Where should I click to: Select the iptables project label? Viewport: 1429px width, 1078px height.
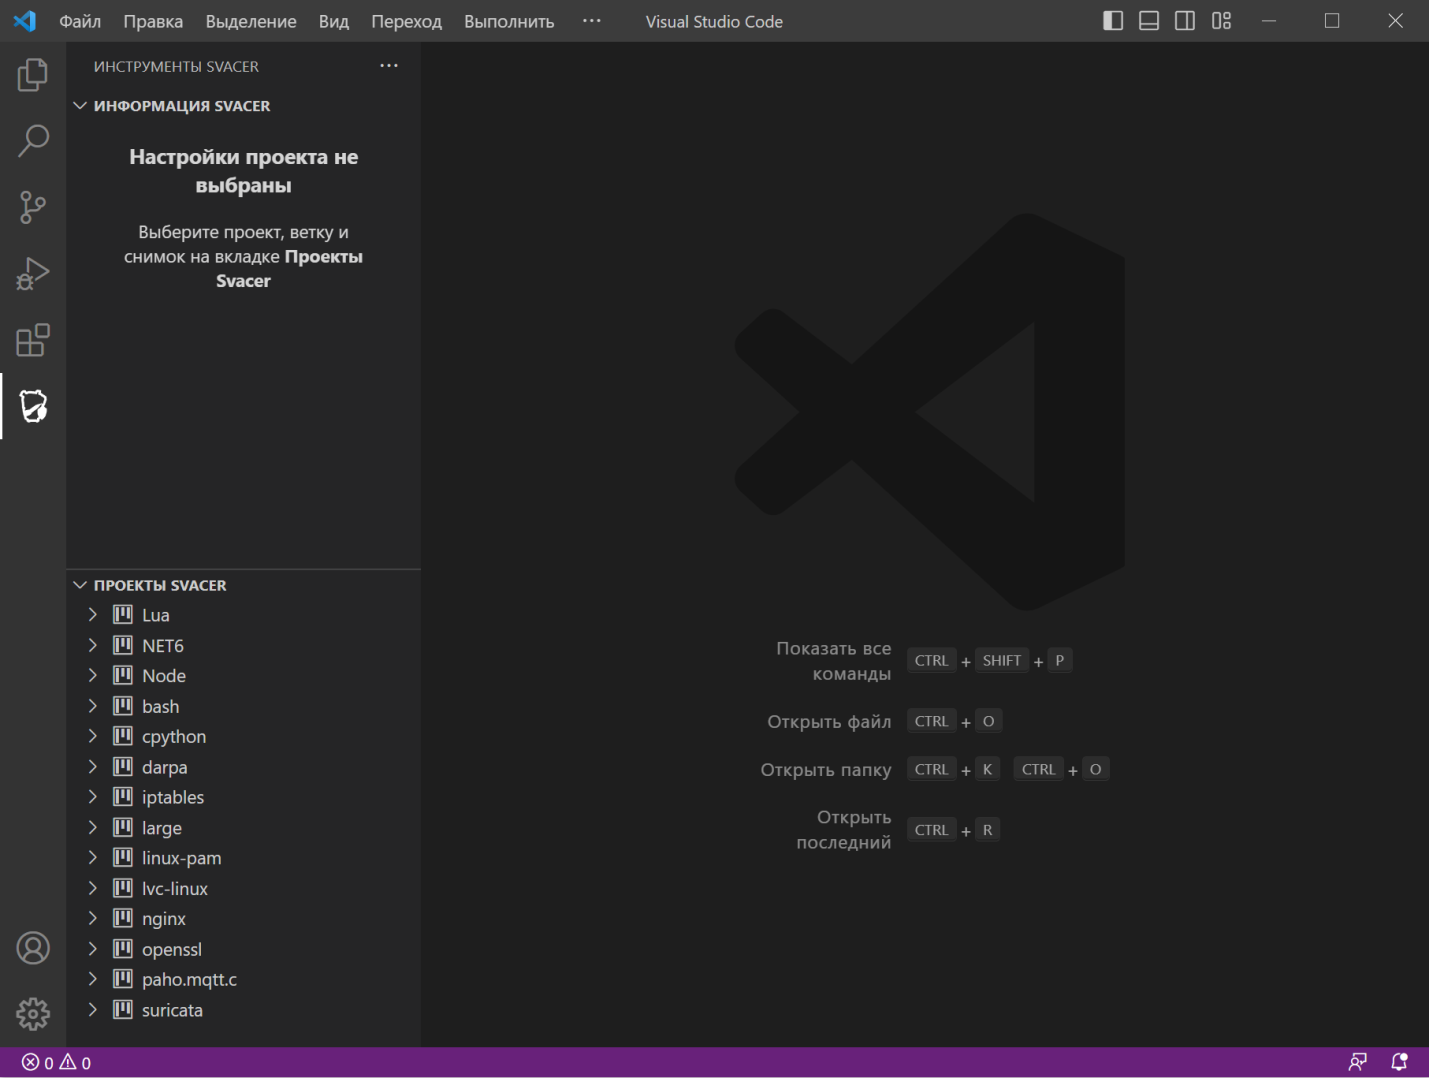[x=173, y=797]
